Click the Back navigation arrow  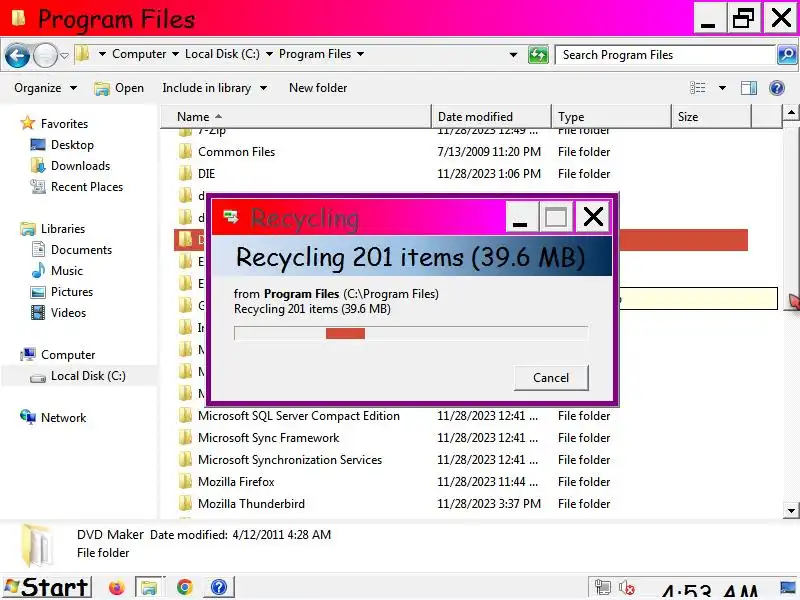coord(17,55)
